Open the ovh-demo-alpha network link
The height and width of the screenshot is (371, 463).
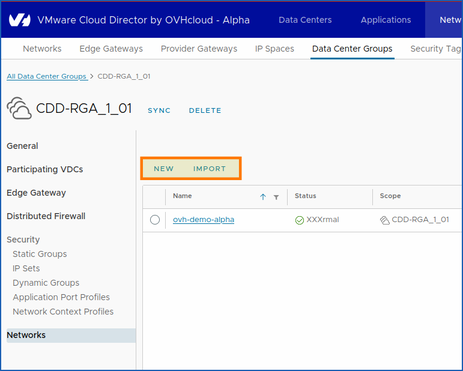[203, 220]
